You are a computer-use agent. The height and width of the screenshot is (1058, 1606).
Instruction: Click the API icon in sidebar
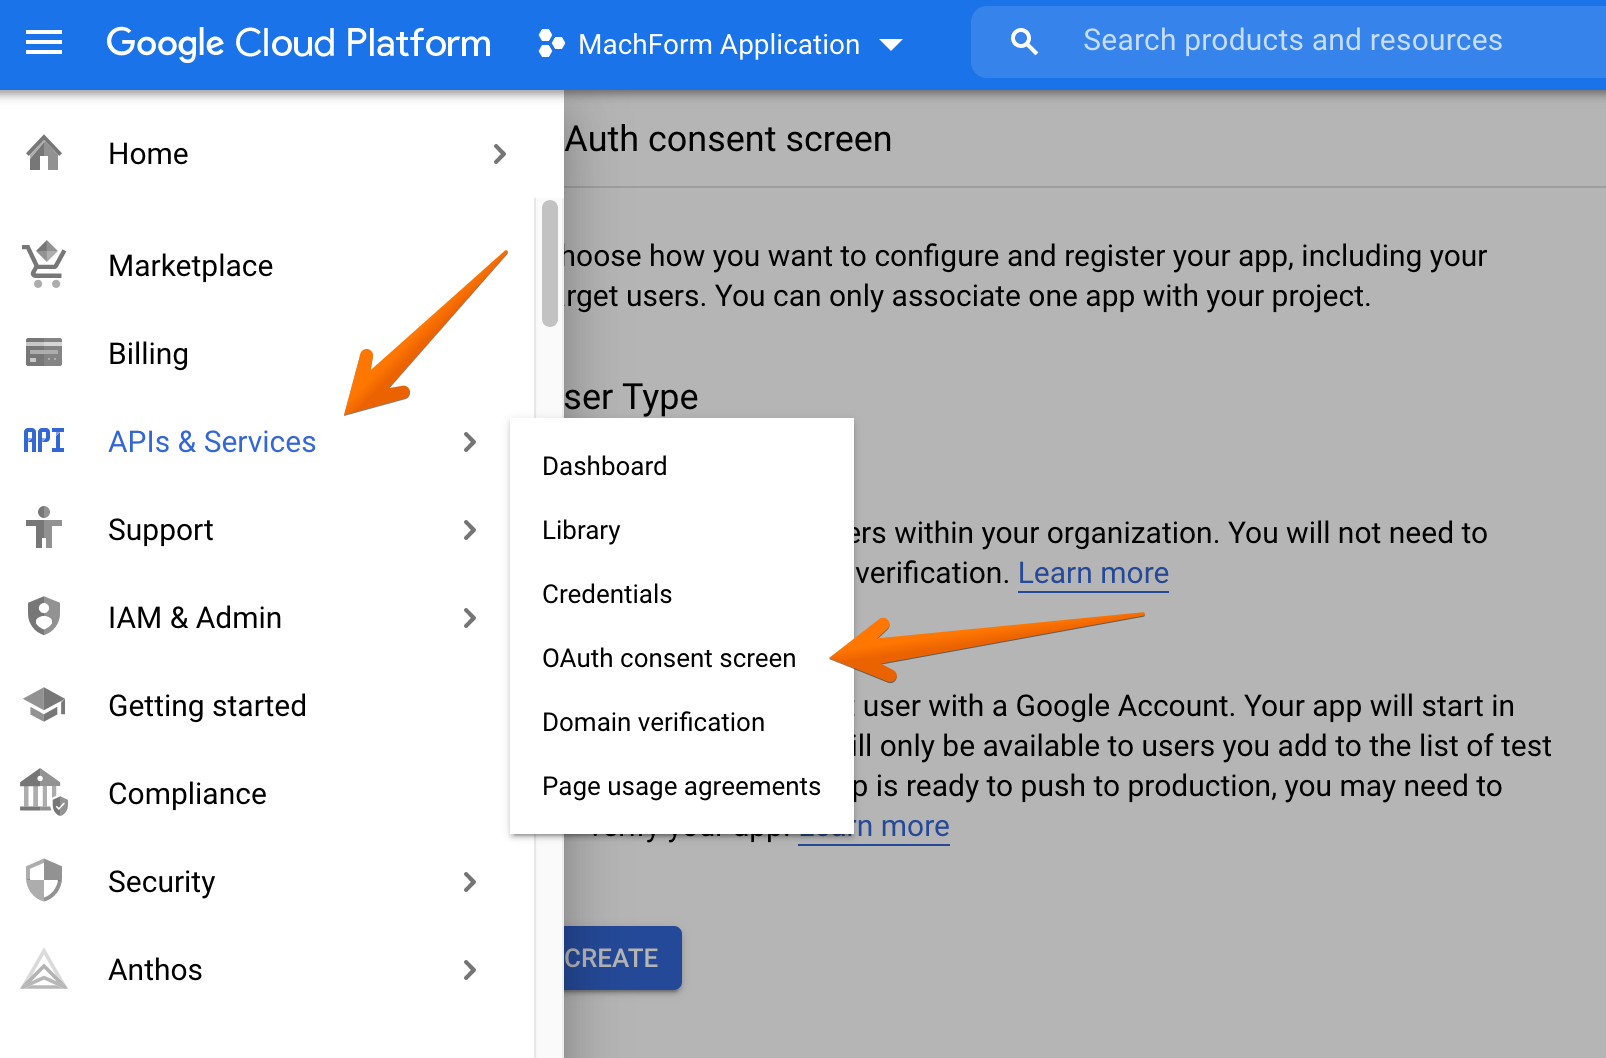[44, 441]
